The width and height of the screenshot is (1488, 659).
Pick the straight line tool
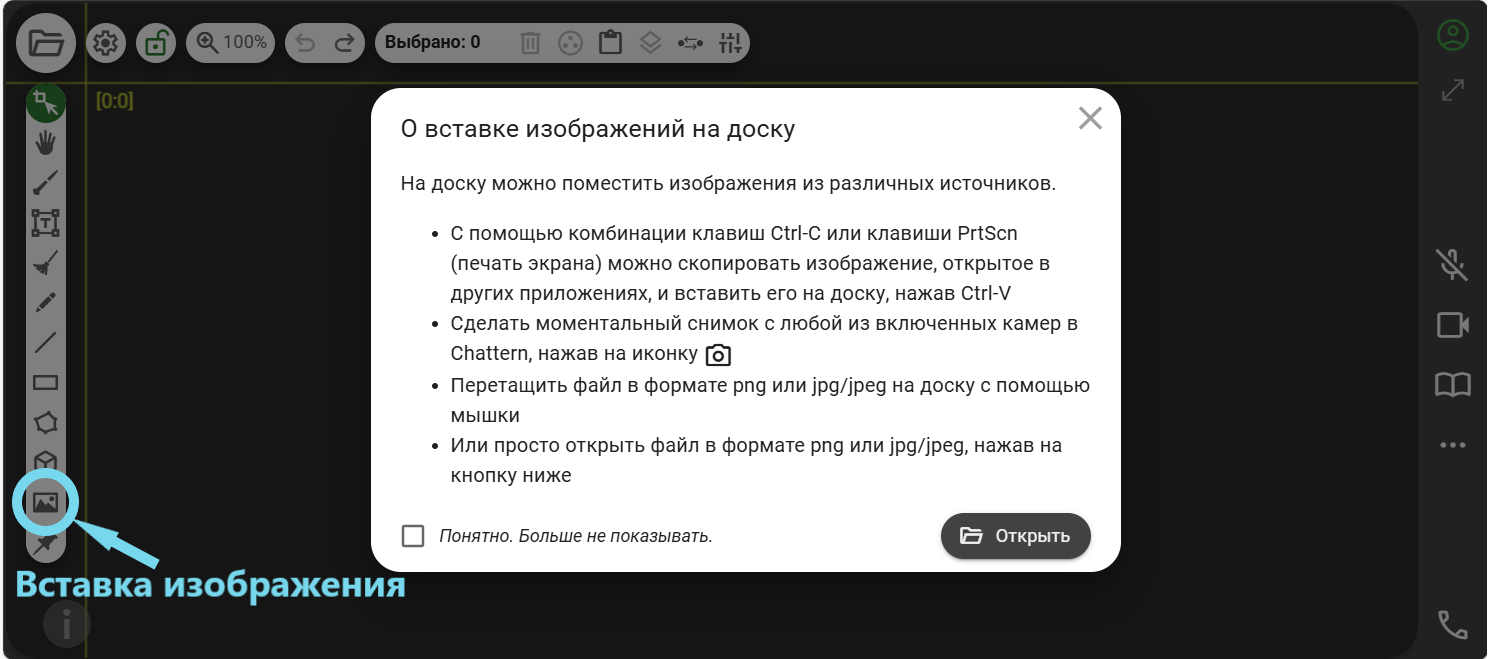(x=46, y=343)
